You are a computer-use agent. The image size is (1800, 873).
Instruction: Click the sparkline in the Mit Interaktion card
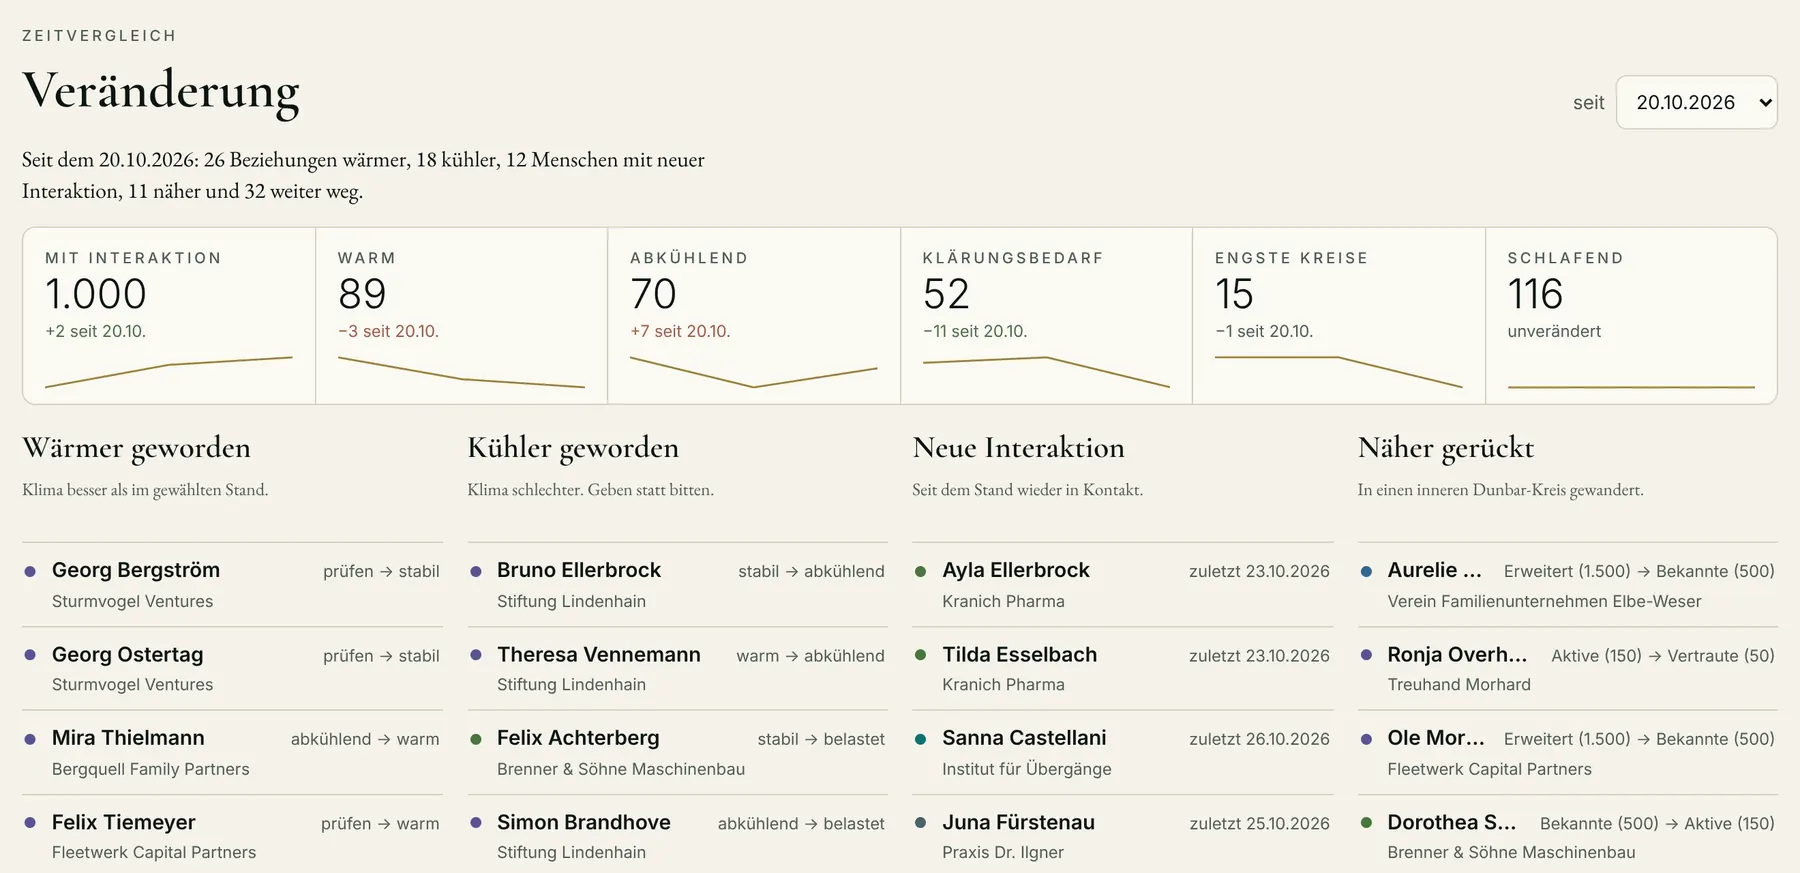[169, 371]
